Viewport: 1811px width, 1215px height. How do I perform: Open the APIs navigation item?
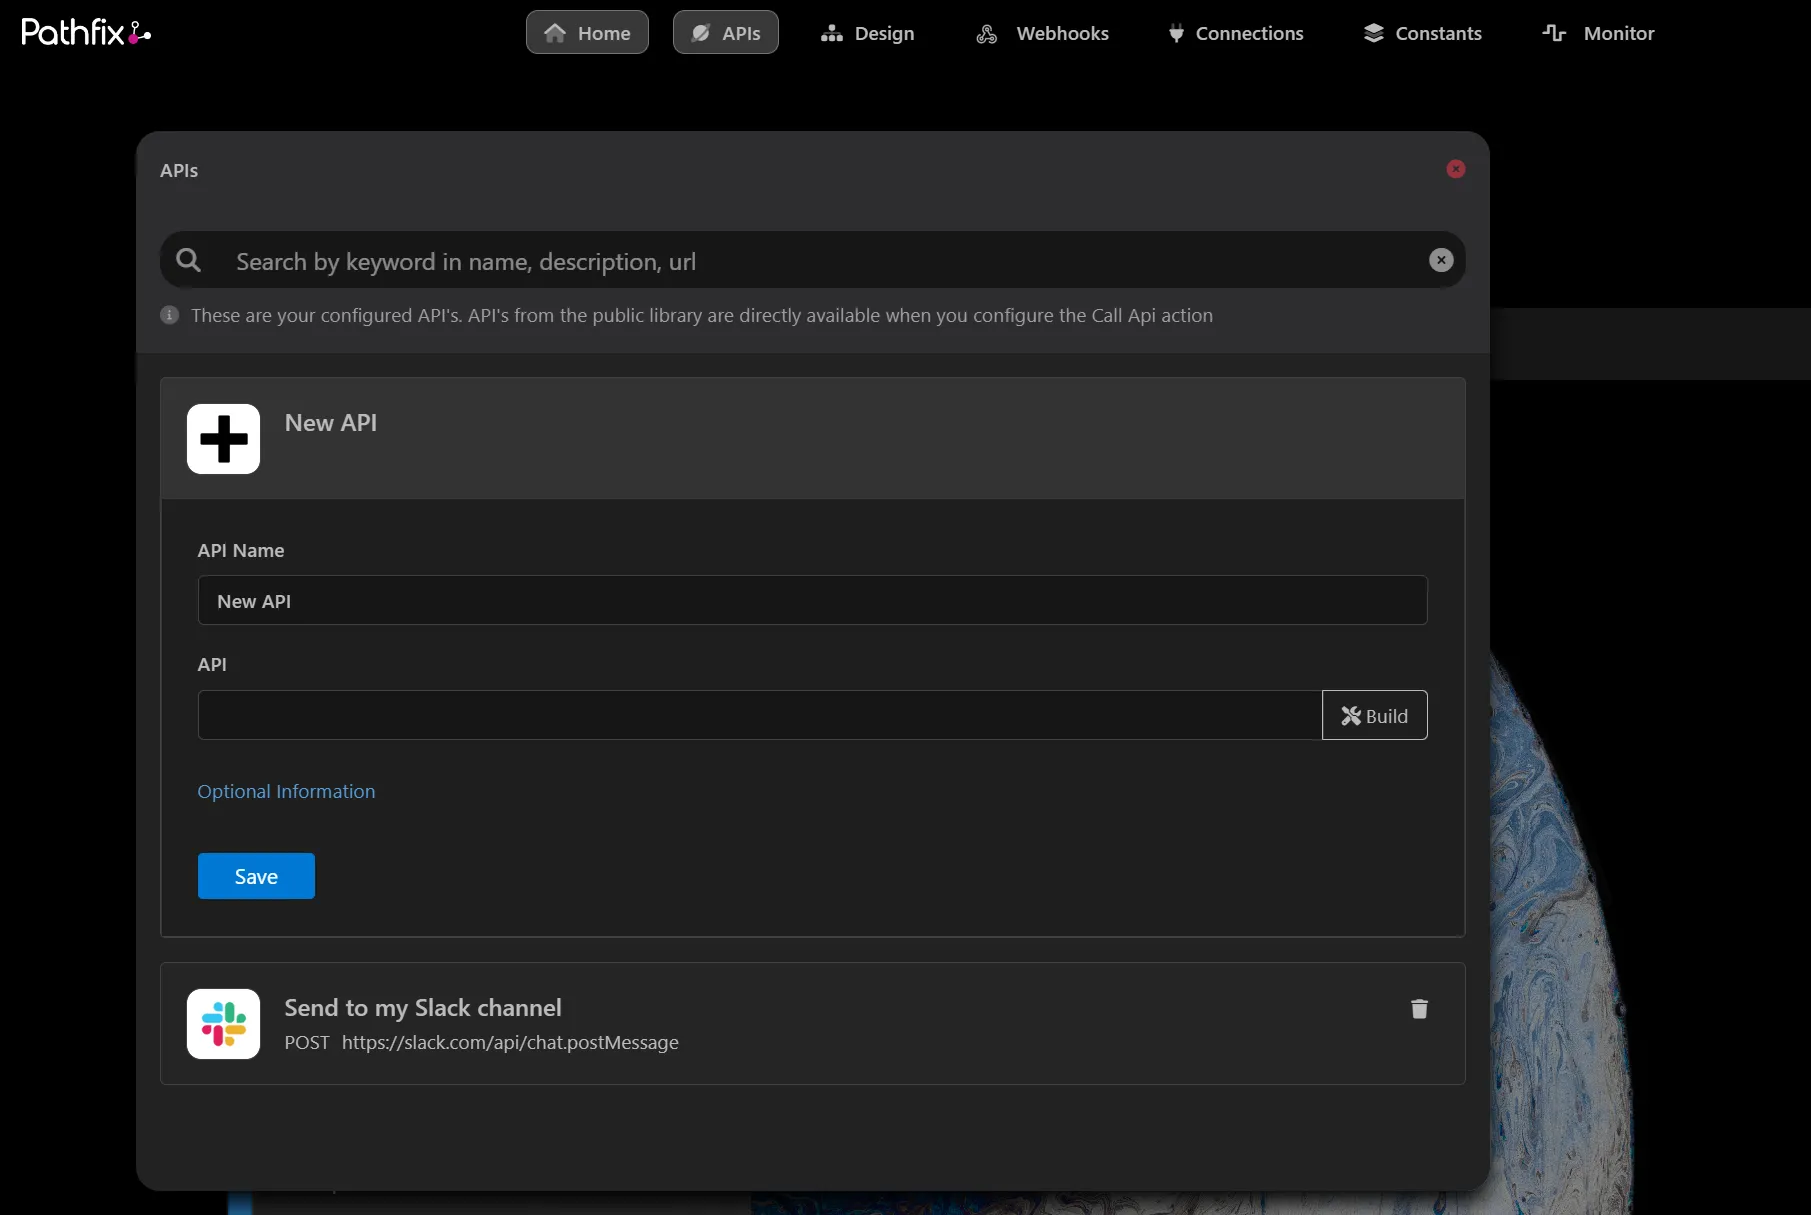point(726,33)
